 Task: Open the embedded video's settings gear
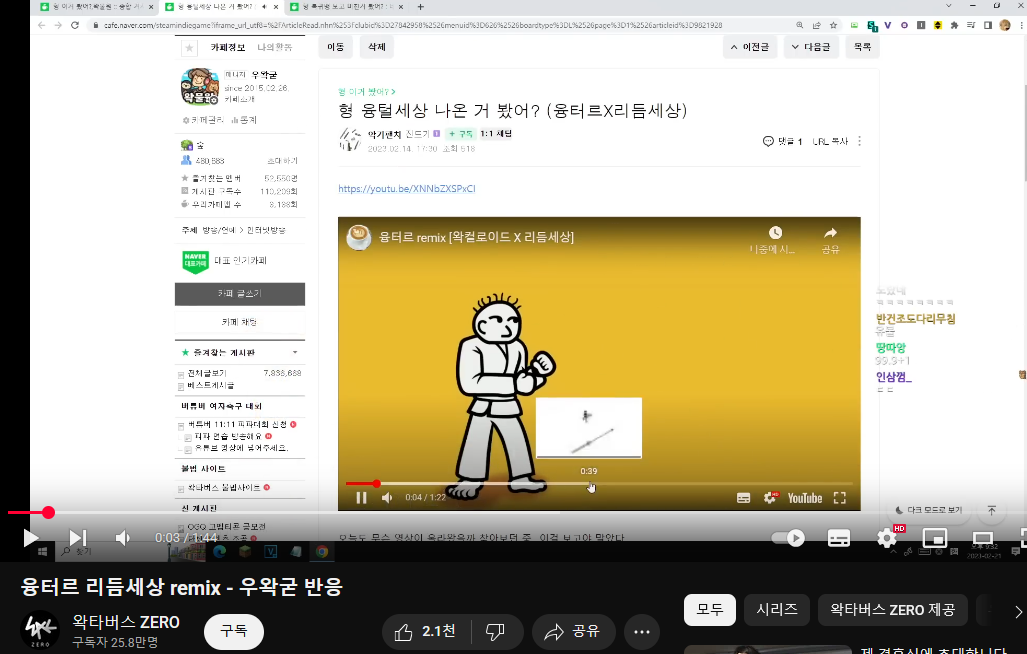tap(770, 498)
